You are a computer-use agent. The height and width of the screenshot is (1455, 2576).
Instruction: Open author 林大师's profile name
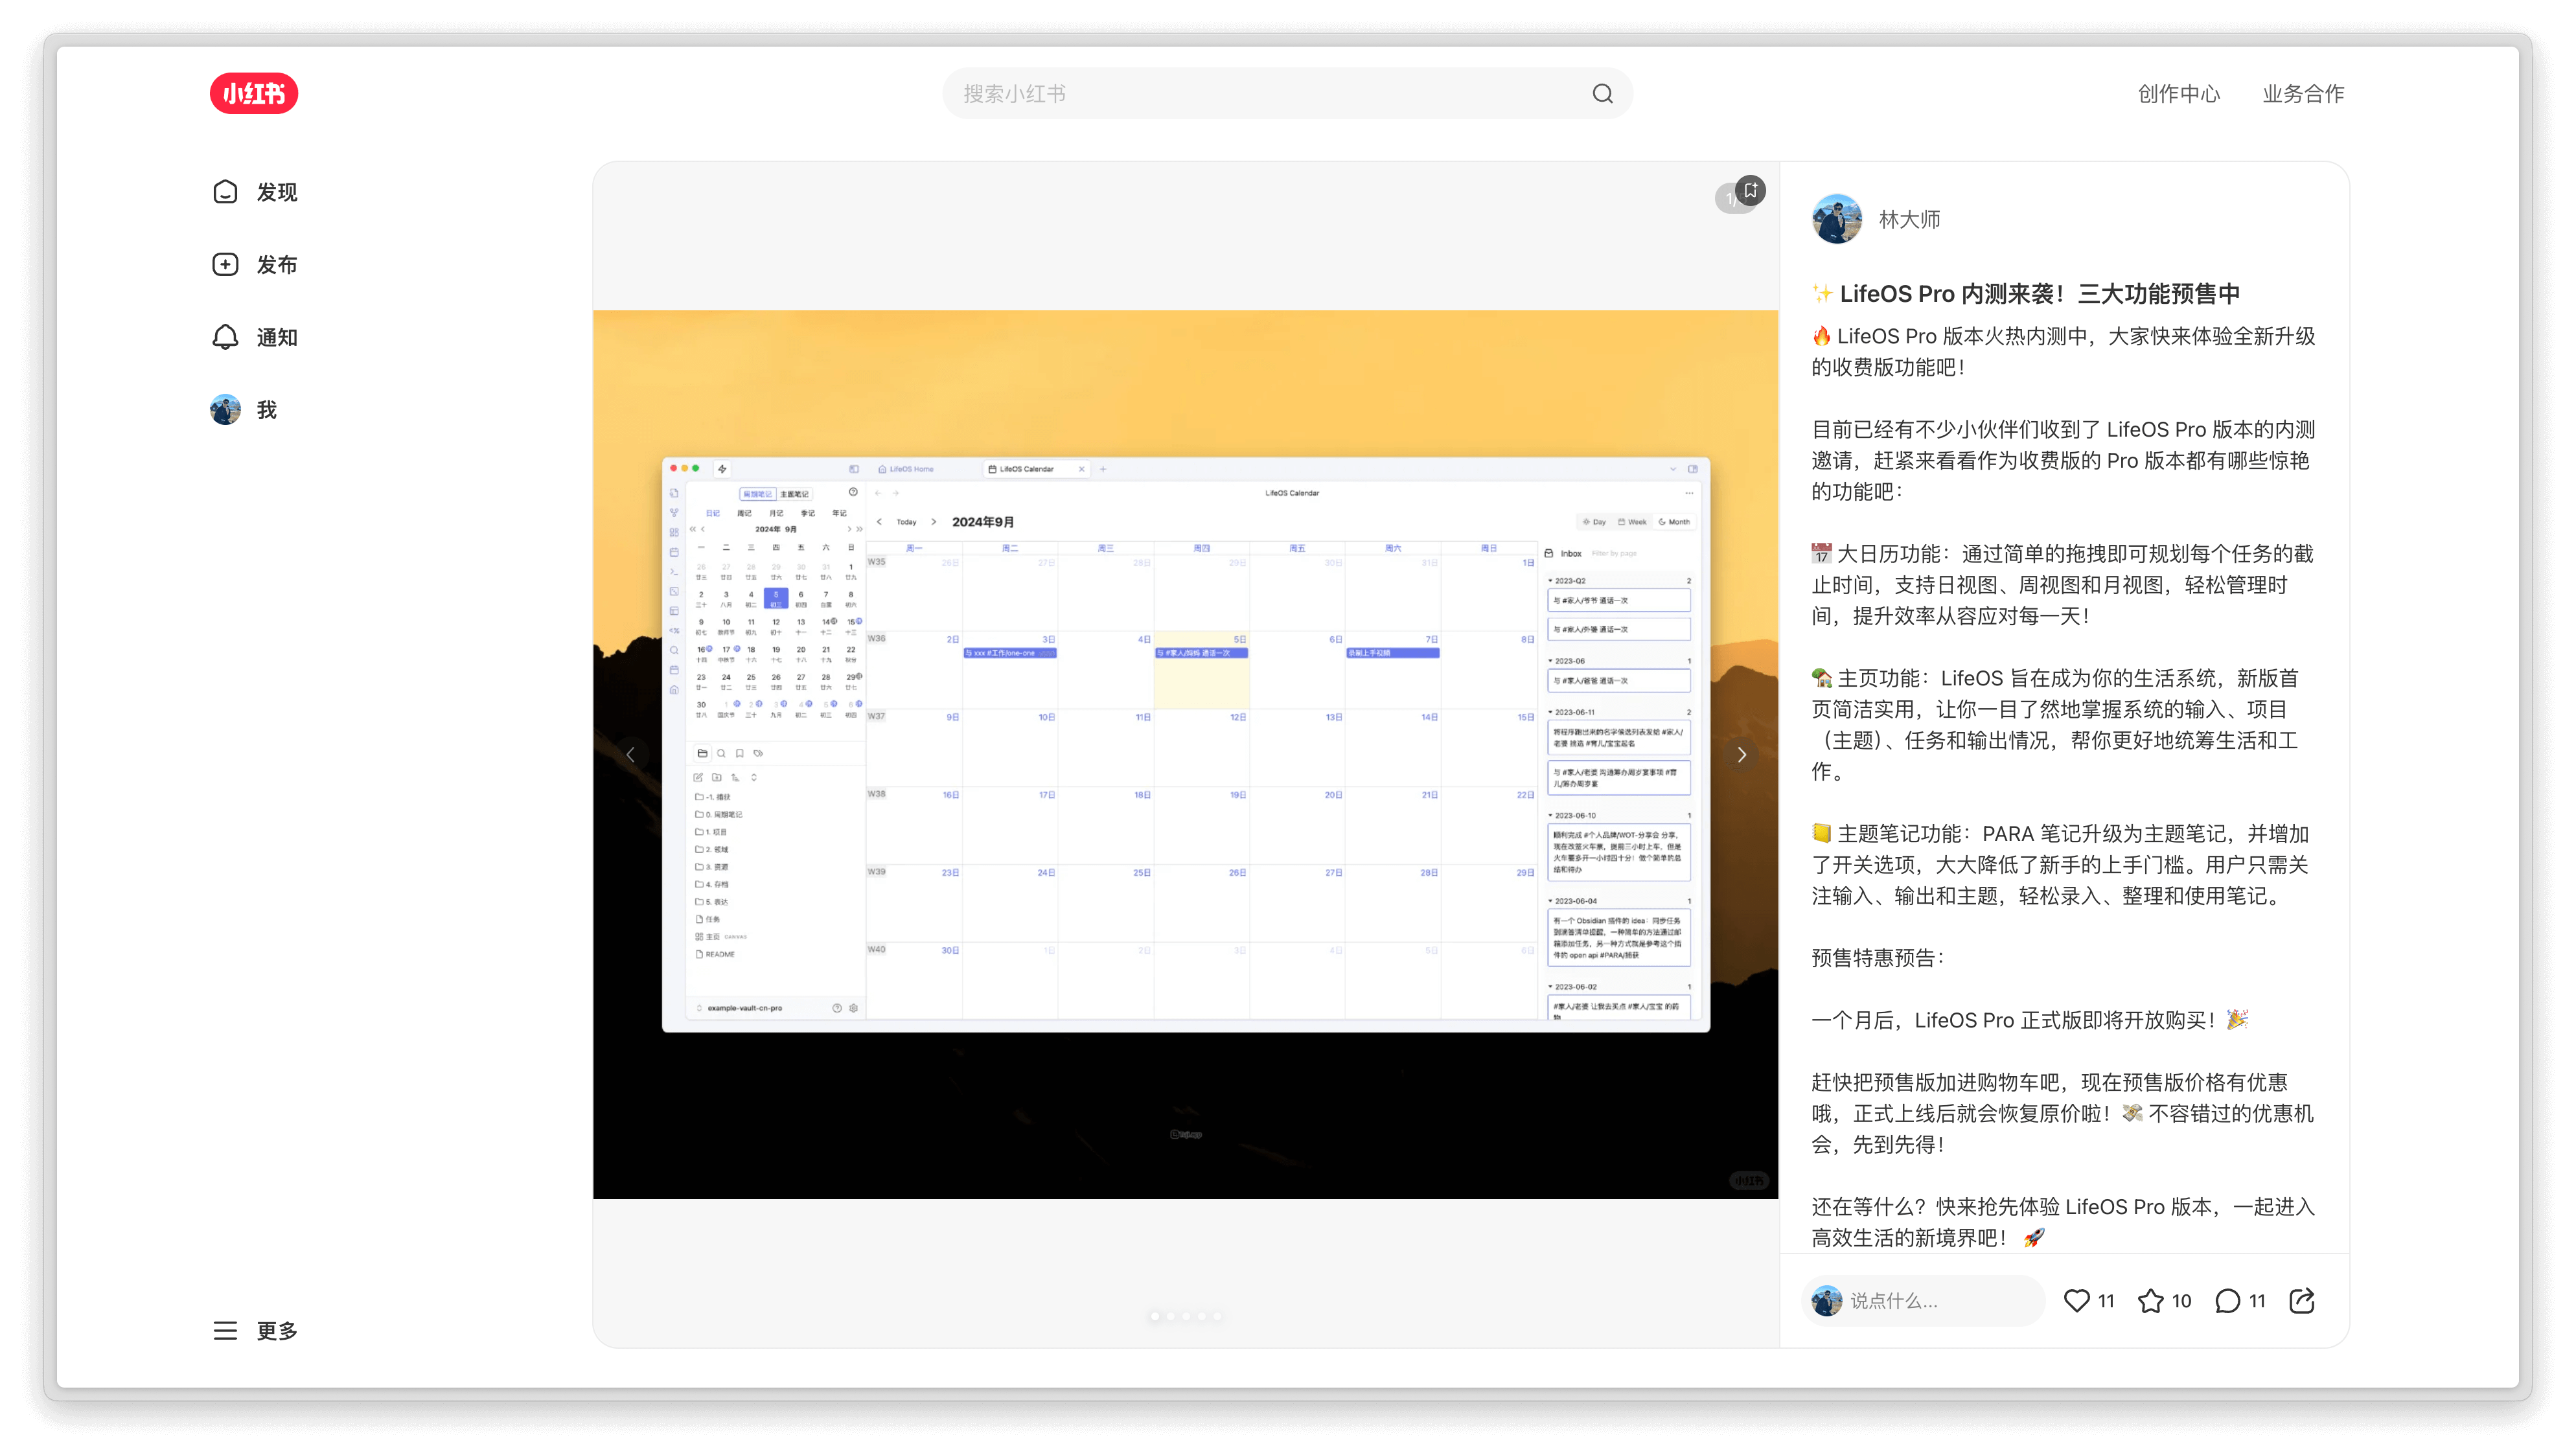tap(1909, 219)
